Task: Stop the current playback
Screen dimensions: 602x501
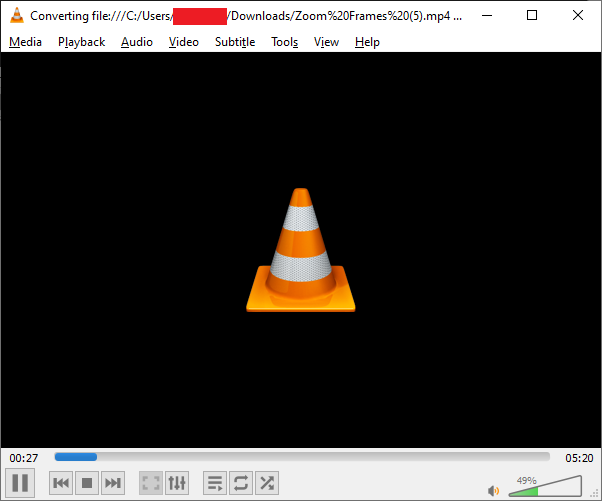Action: [x=87, y=484]
